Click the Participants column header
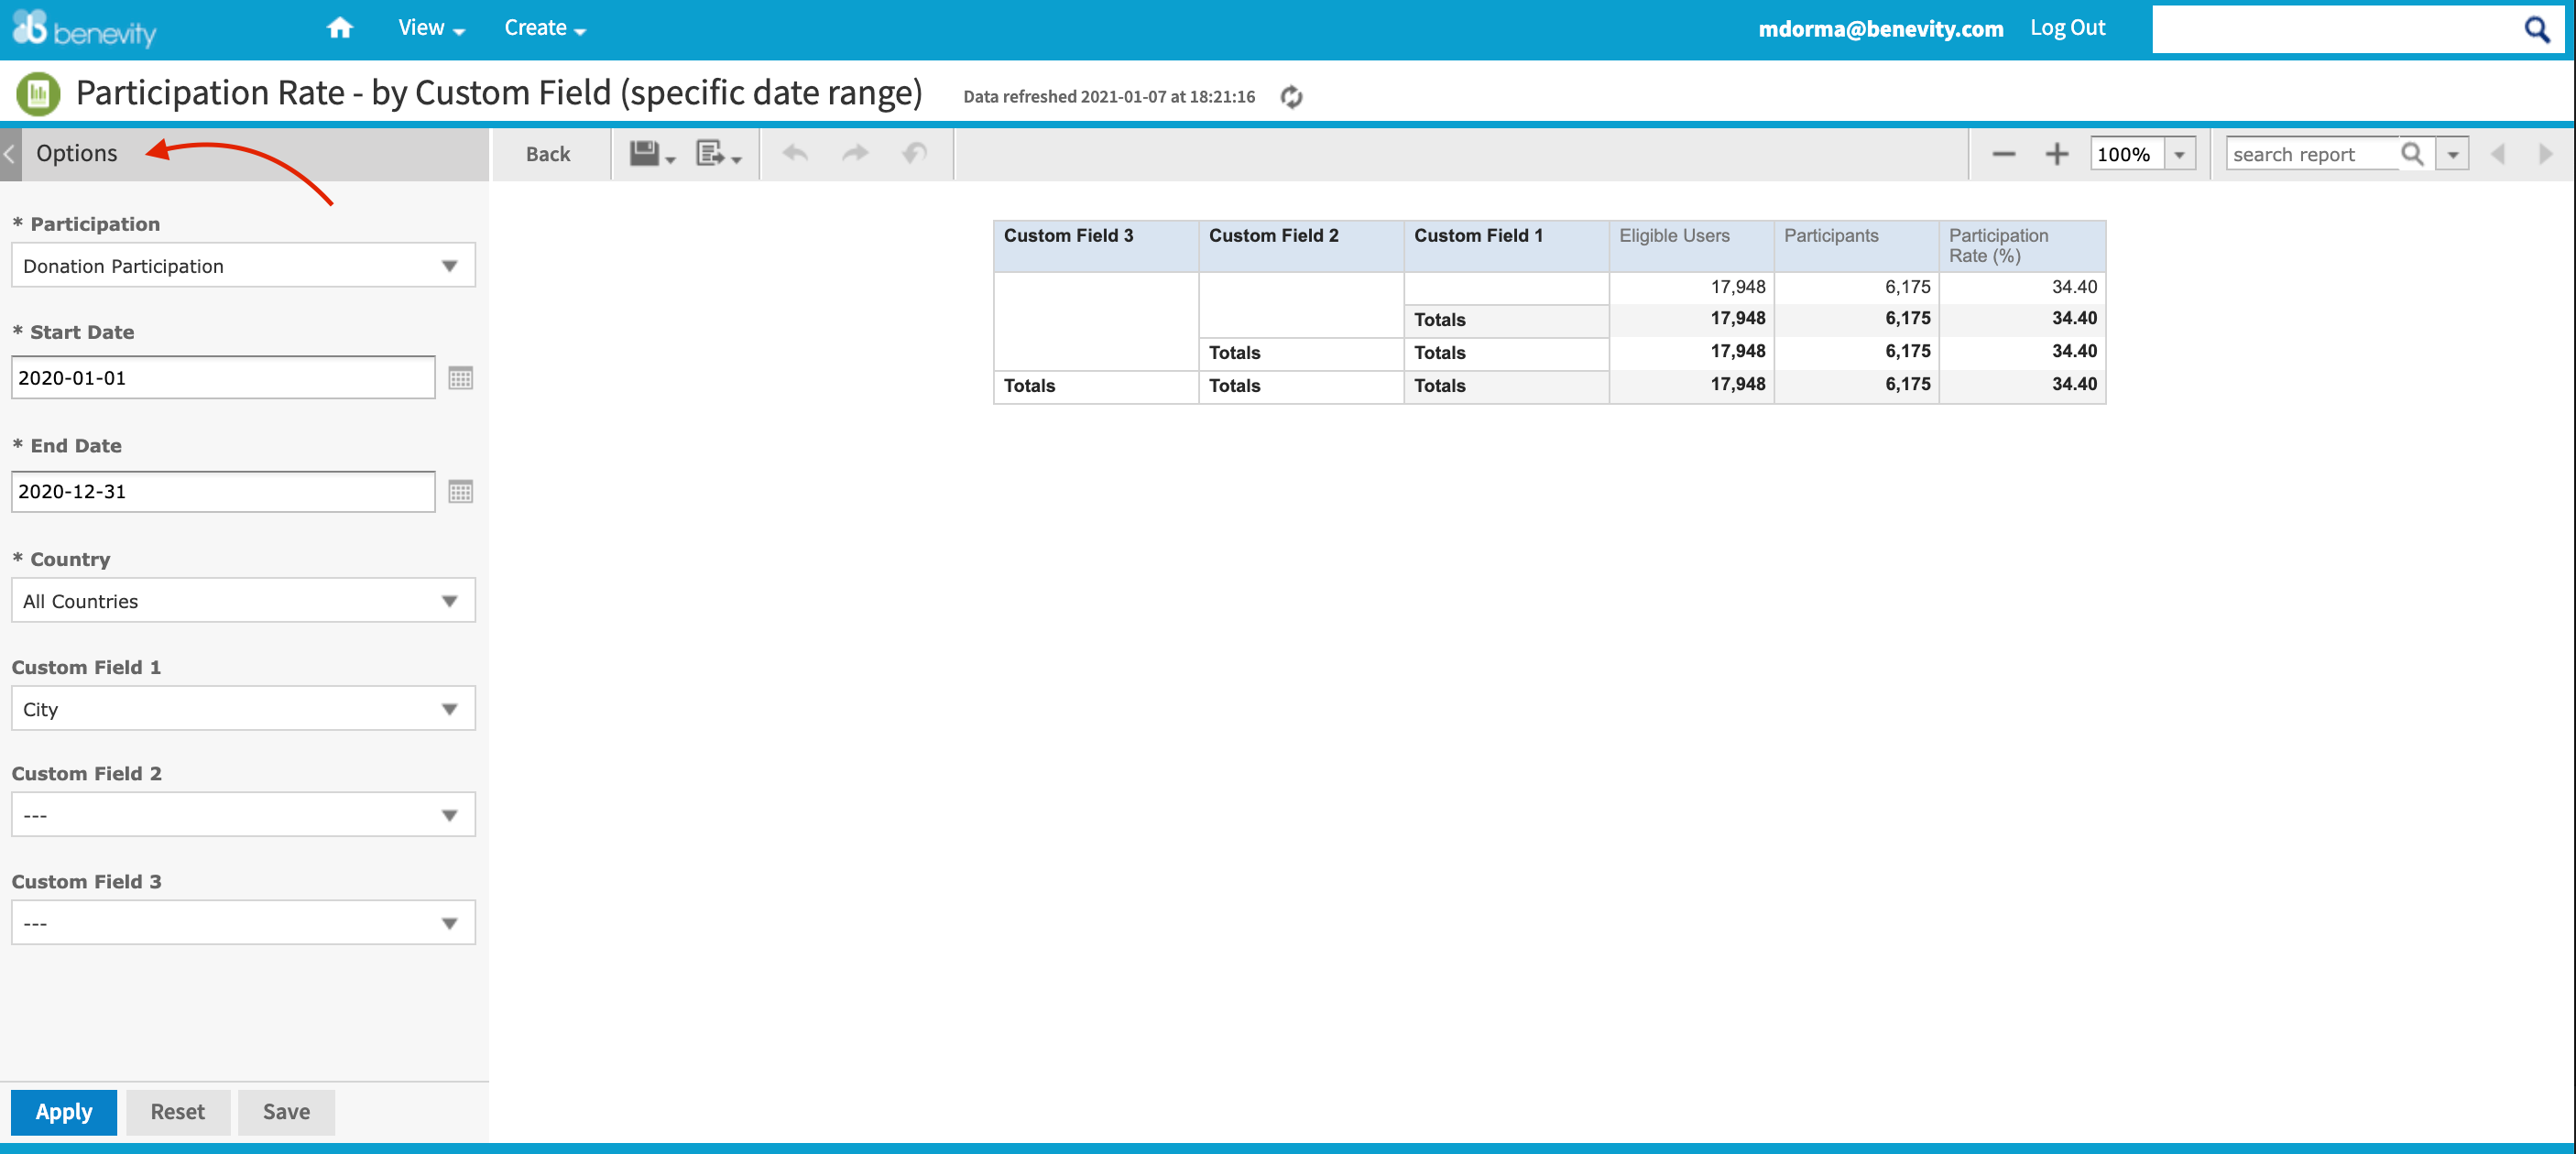 pyautogui.click(x=1856, y=246)
